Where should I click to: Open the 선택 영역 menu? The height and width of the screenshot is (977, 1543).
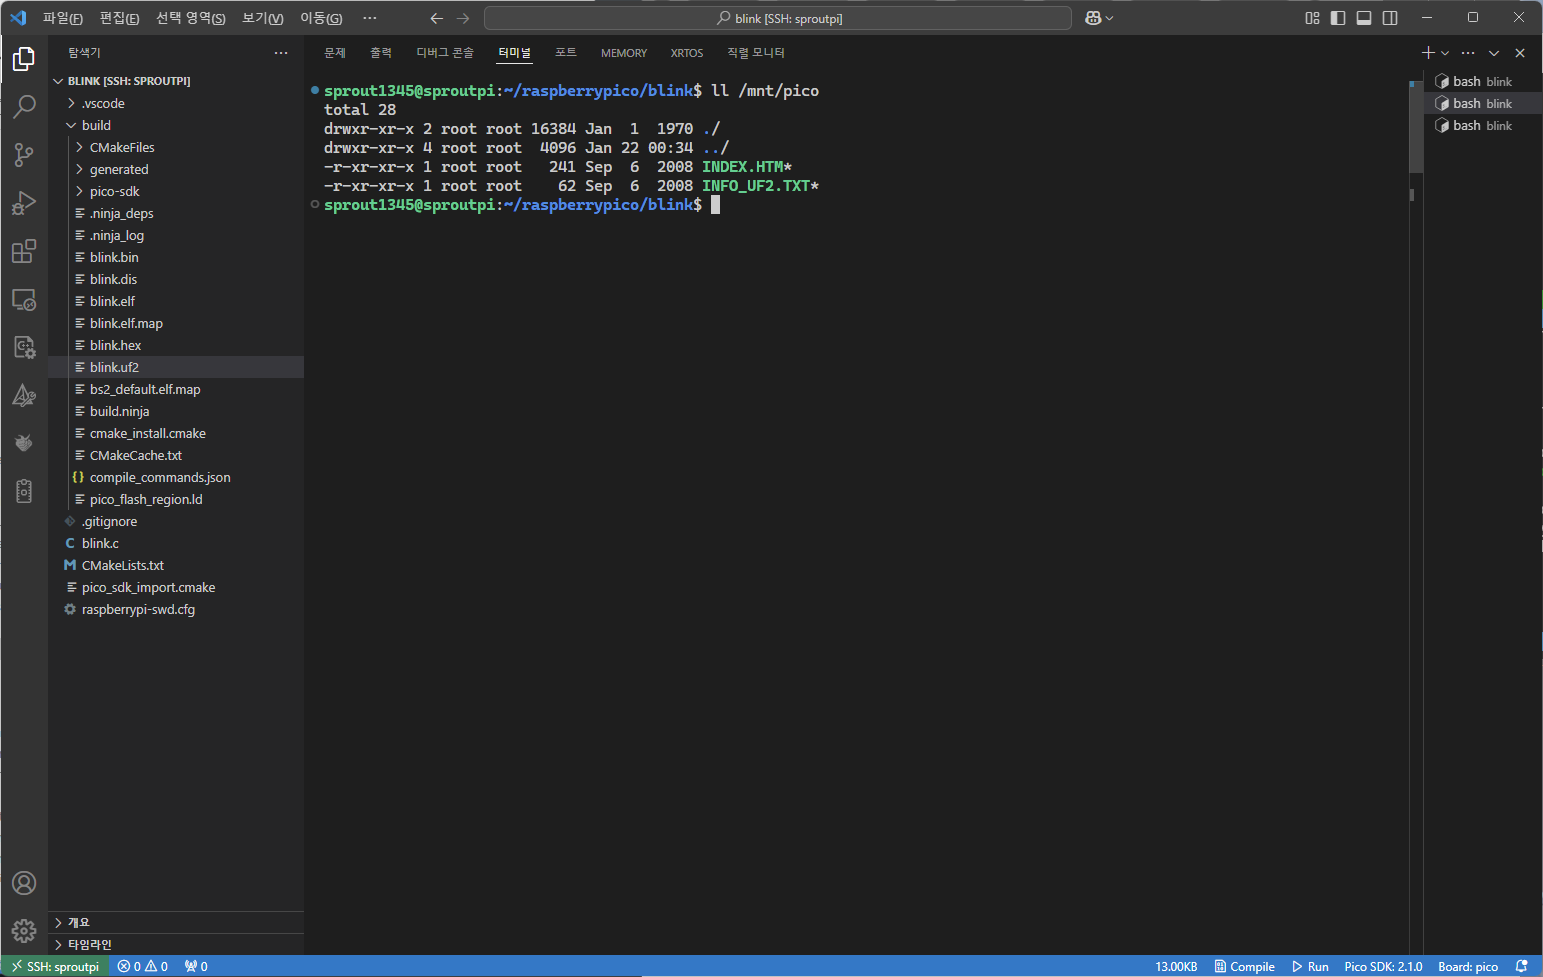point(190,18)
